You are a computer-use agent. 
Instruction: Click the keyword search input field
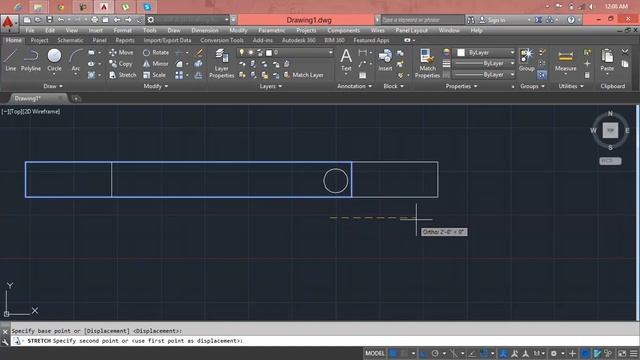click(422, 20)
